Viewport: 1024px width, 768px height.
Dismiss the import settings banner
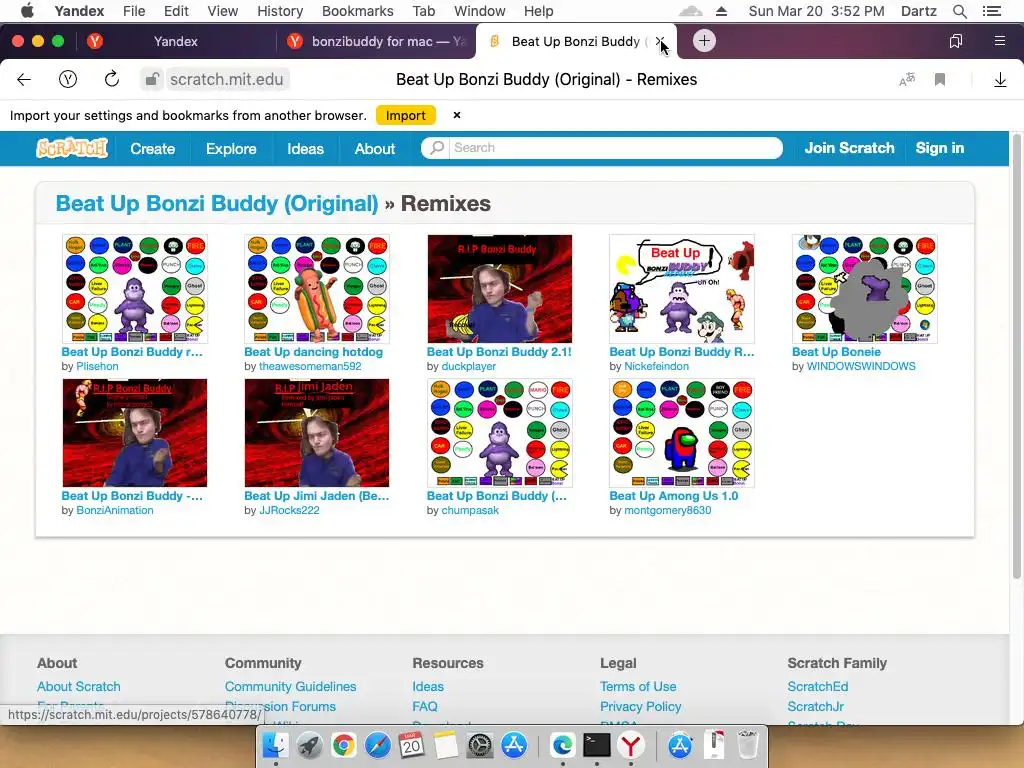coord(456,115)
